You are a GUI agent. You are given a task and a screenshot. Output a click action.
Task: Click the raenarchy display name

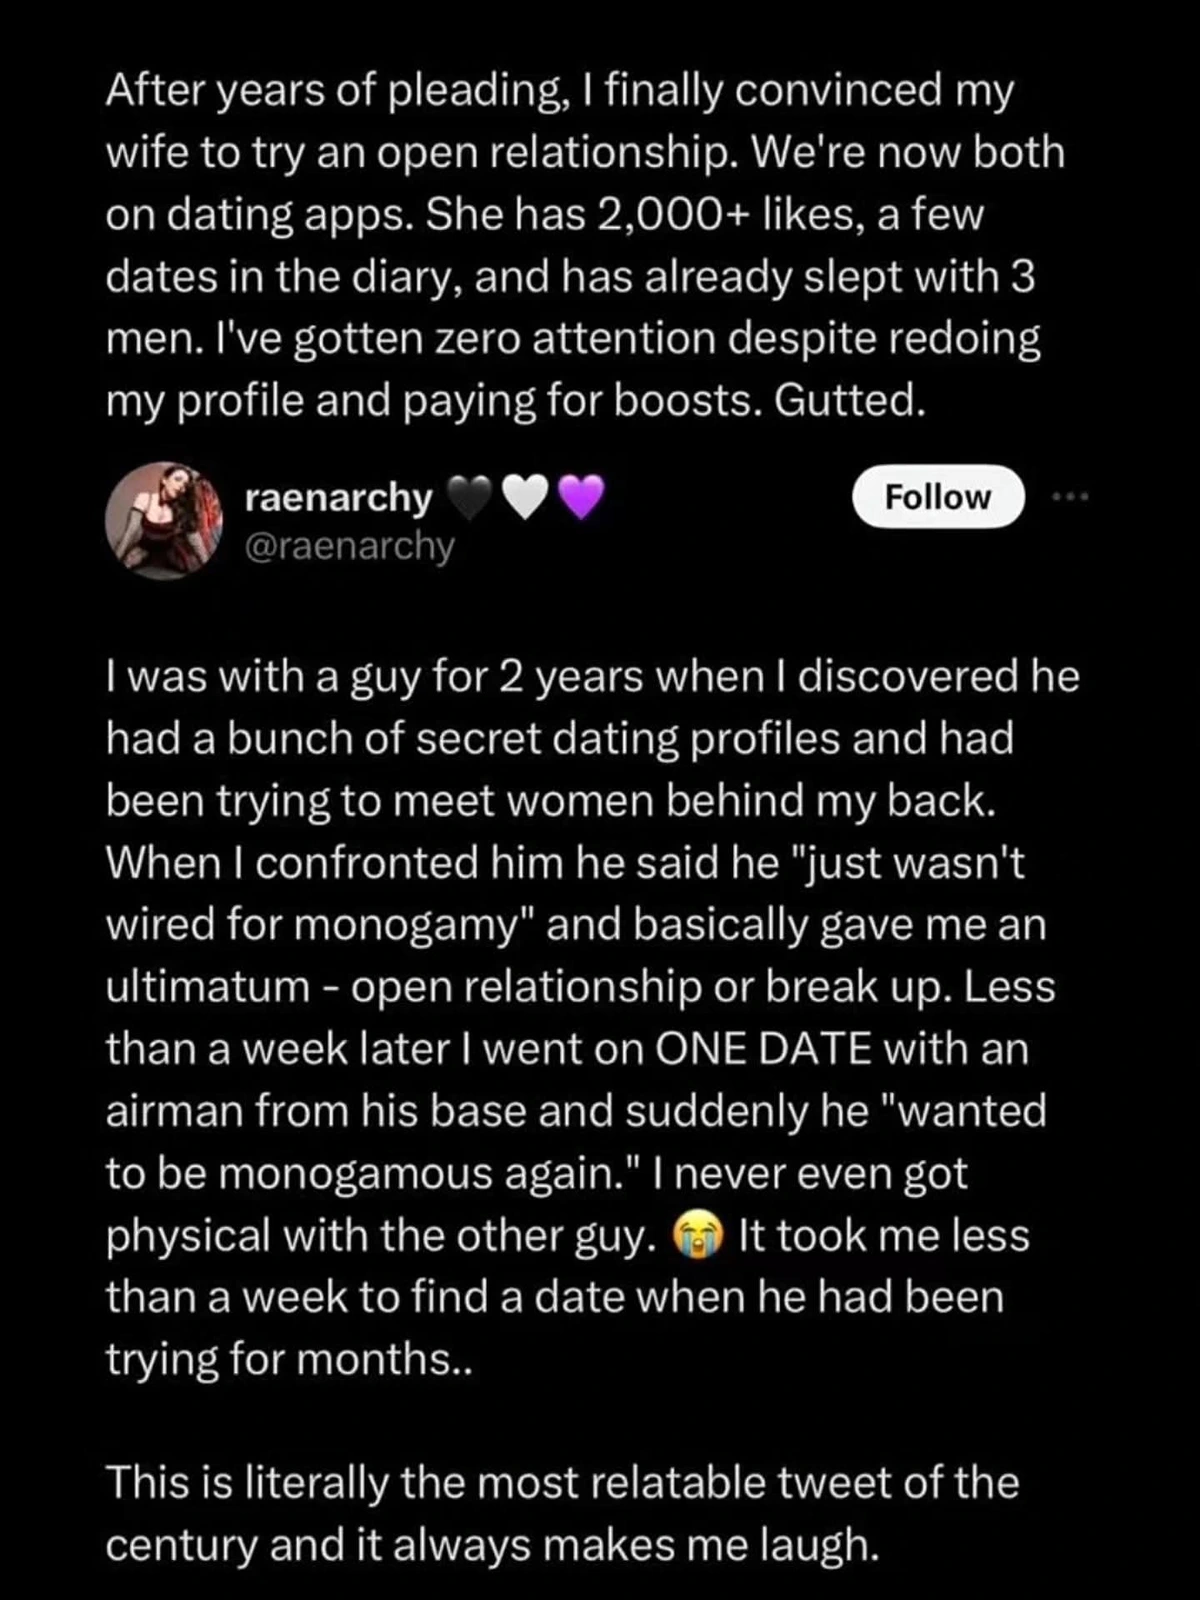tap(338, 497)
